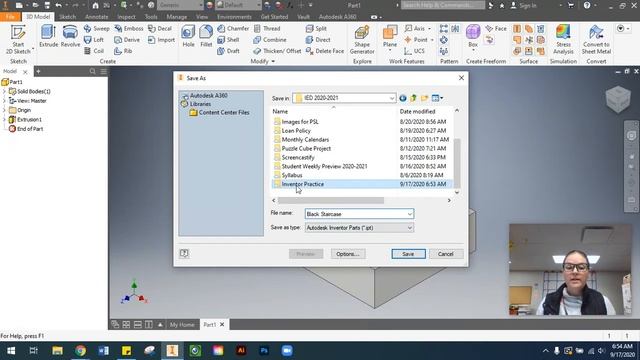Switch to the Manage ribbon tab

click(x=177, y=17)
